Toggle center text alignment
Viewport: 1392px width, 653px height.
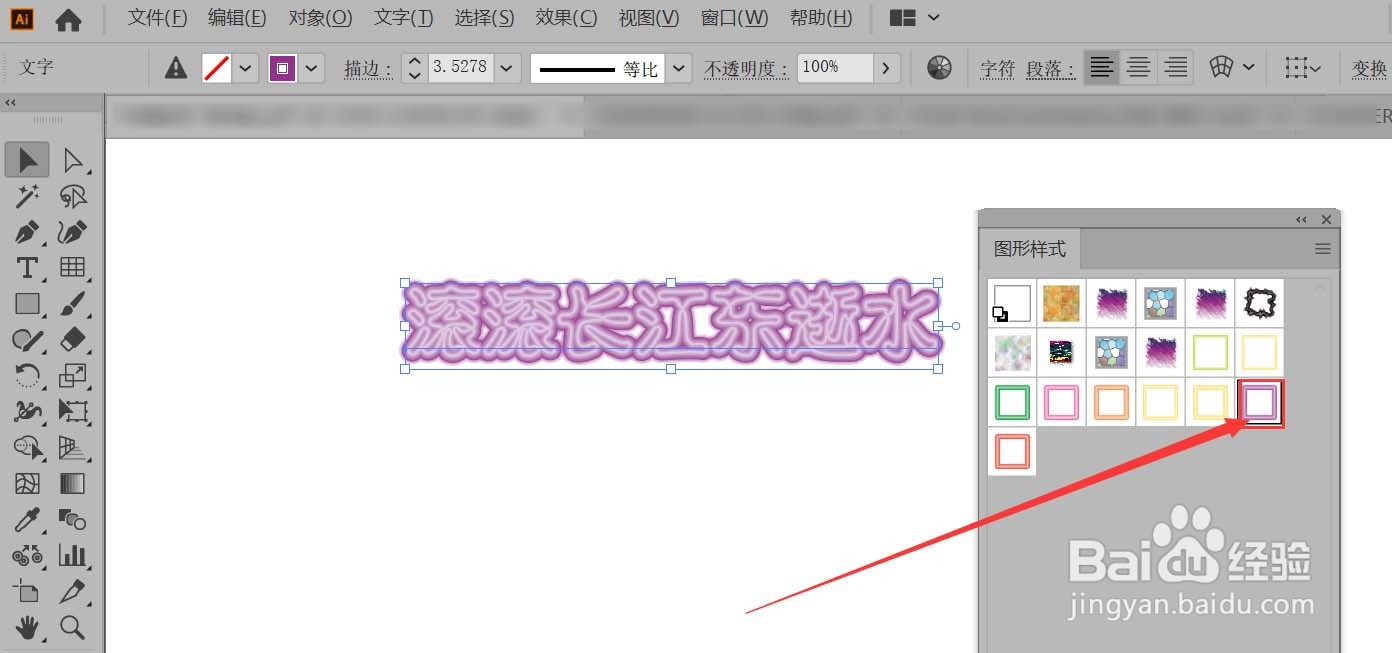pyautogui.click(x=1138, y=67)
